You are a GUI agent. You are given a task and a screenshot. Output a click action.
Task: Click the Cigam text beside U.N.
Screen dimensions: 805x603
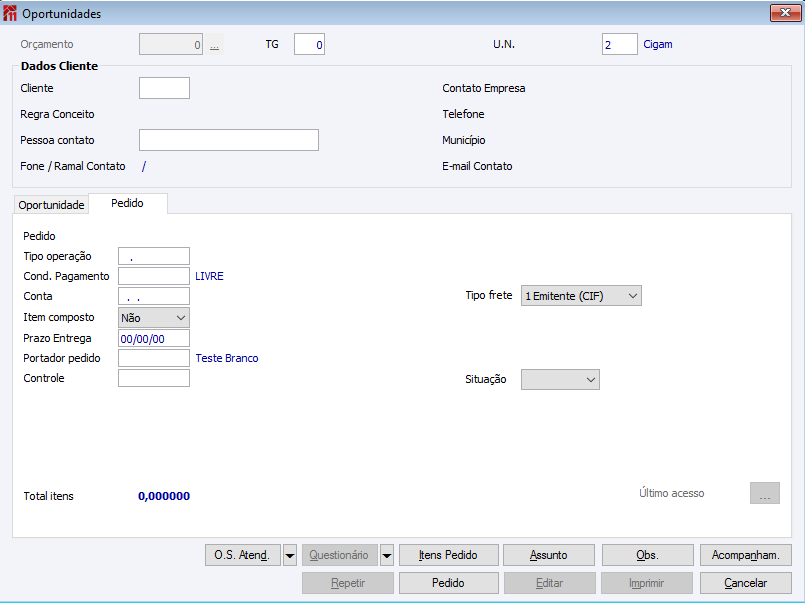(x=658, y=45)
